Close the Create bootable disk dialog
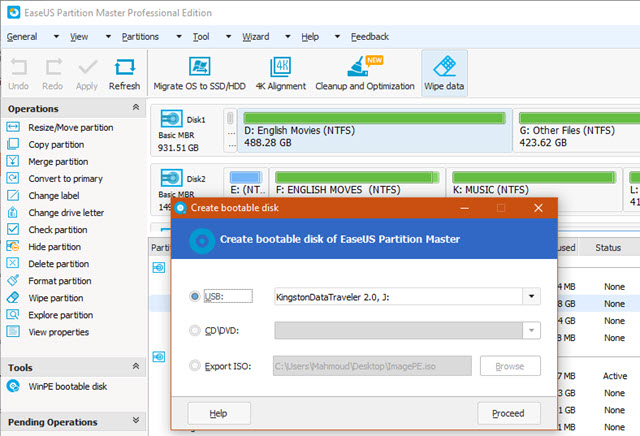The width and height of the screenshot is (640, 436). point(538,208)
